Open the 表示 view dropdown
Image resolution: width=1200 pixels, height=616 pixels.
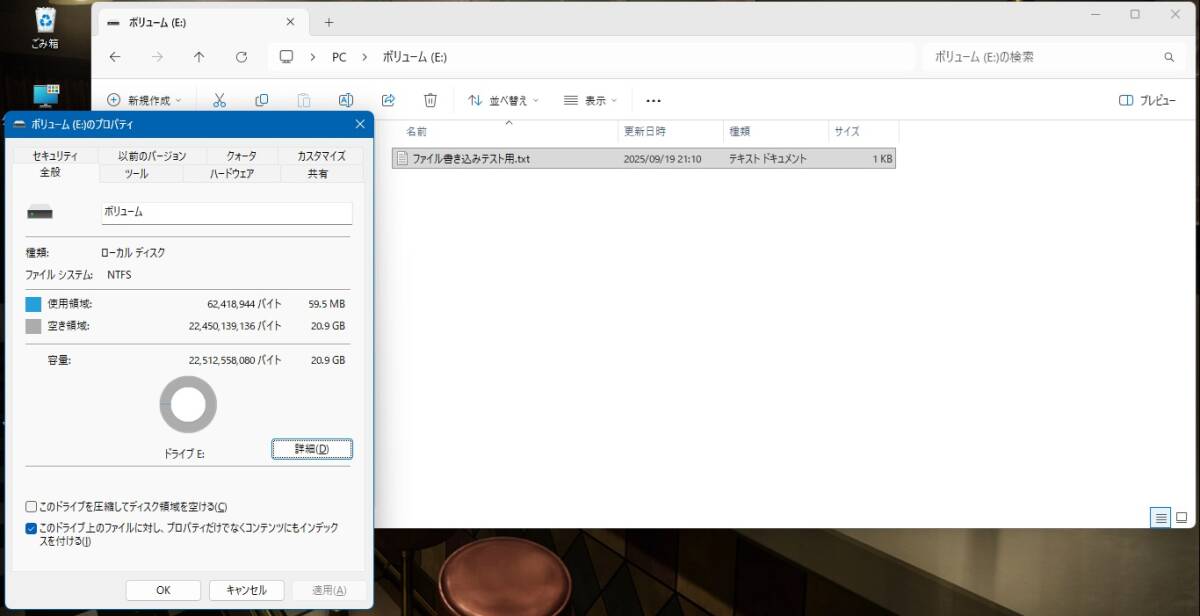[590, 100]
